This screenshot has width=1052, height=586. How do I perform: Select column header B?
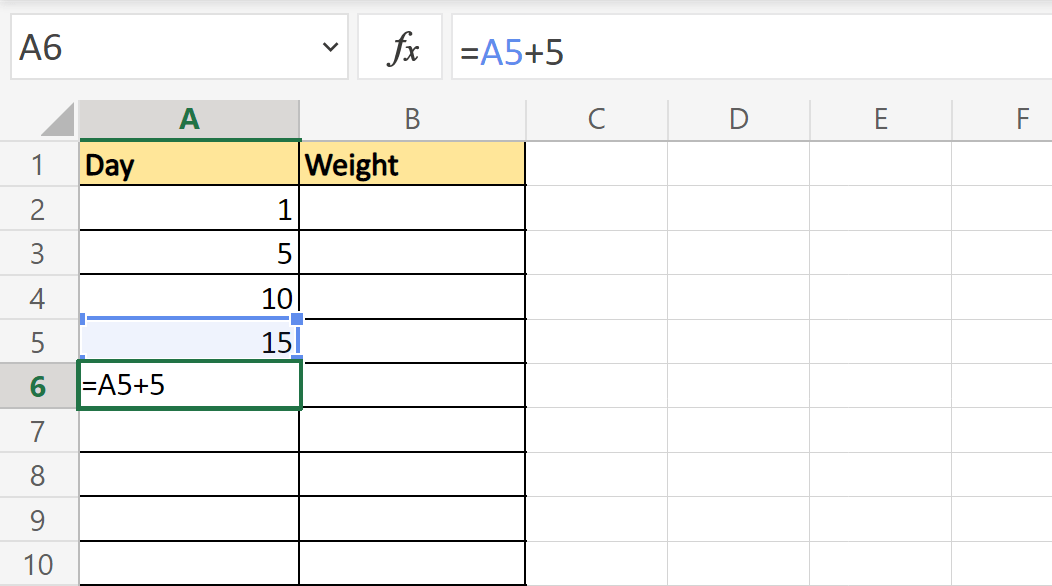click(x=412, y=118)
